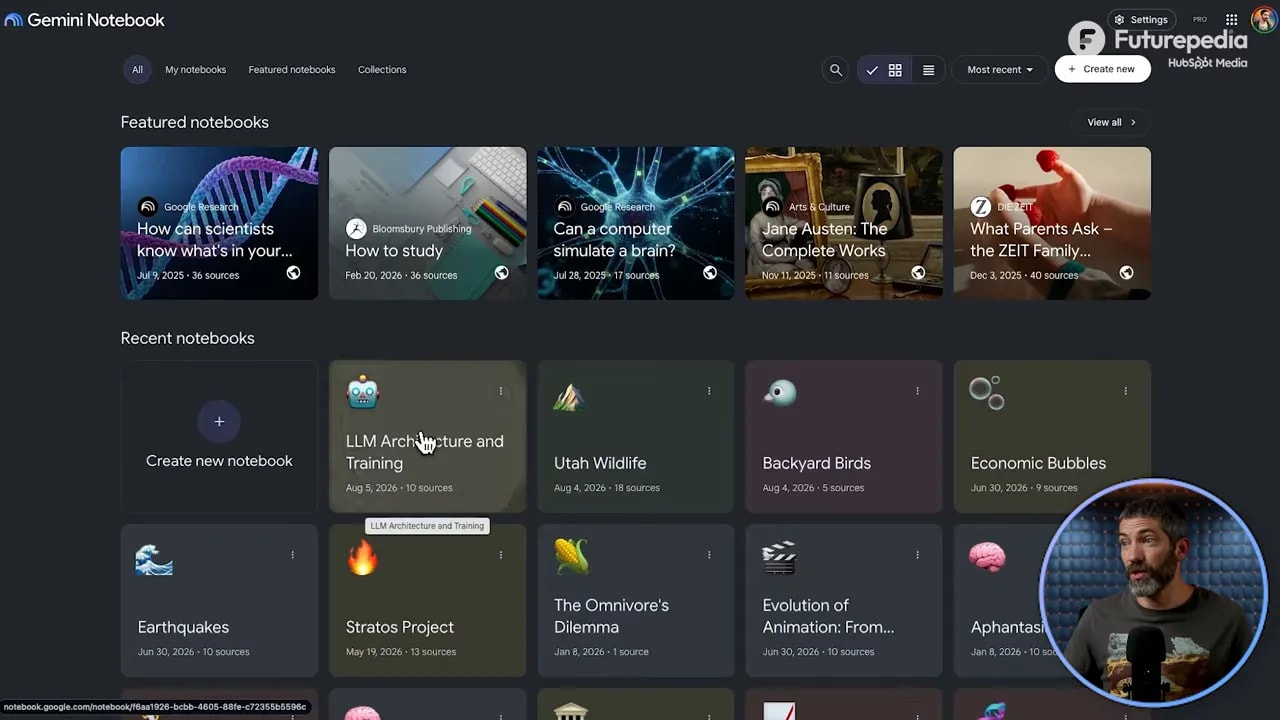Open the three-dot menu on Evolution of Animation
This screenshot has width=1280, height=720.
[917, 555]
